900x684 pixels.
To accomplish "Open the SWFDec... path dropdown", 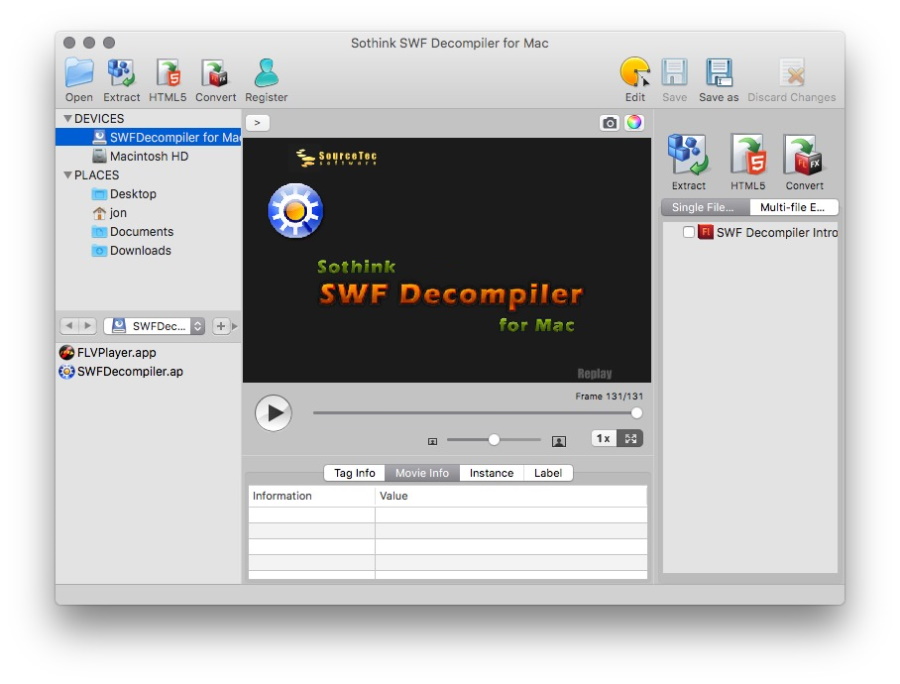I will click(x=154, y=326).
